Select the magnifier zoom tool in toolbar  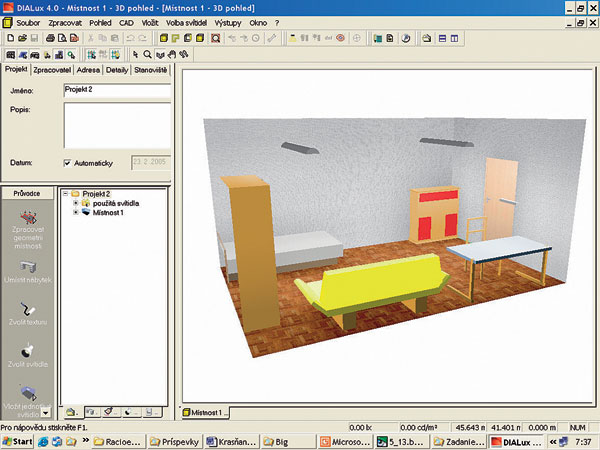pos(147,54)
